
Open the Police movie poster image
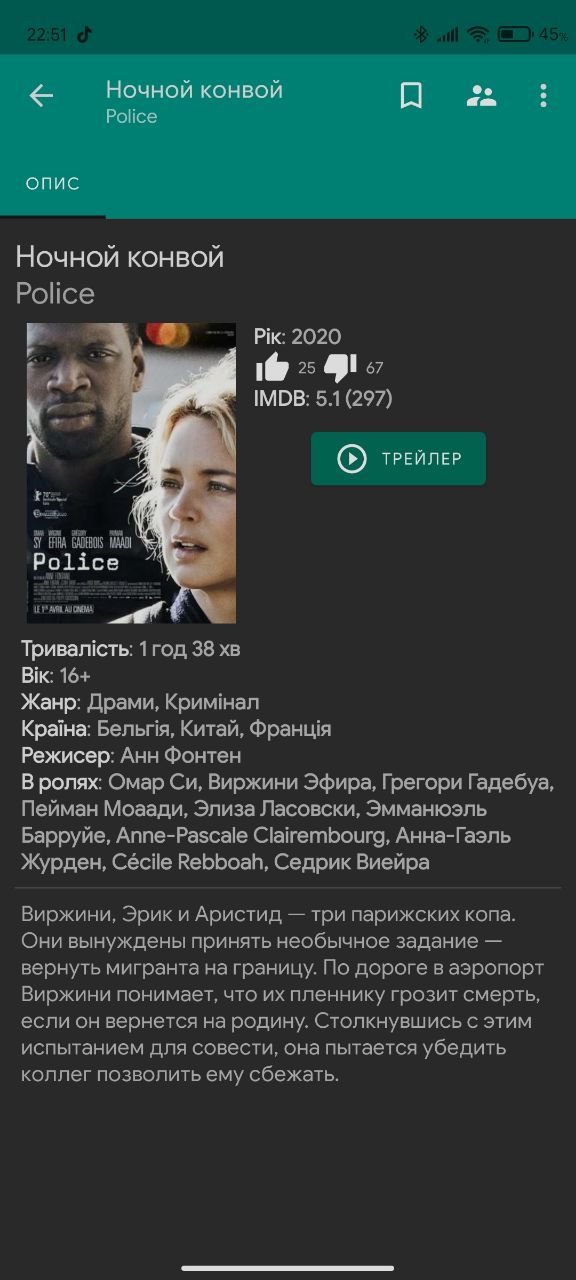tap(131, 473)
